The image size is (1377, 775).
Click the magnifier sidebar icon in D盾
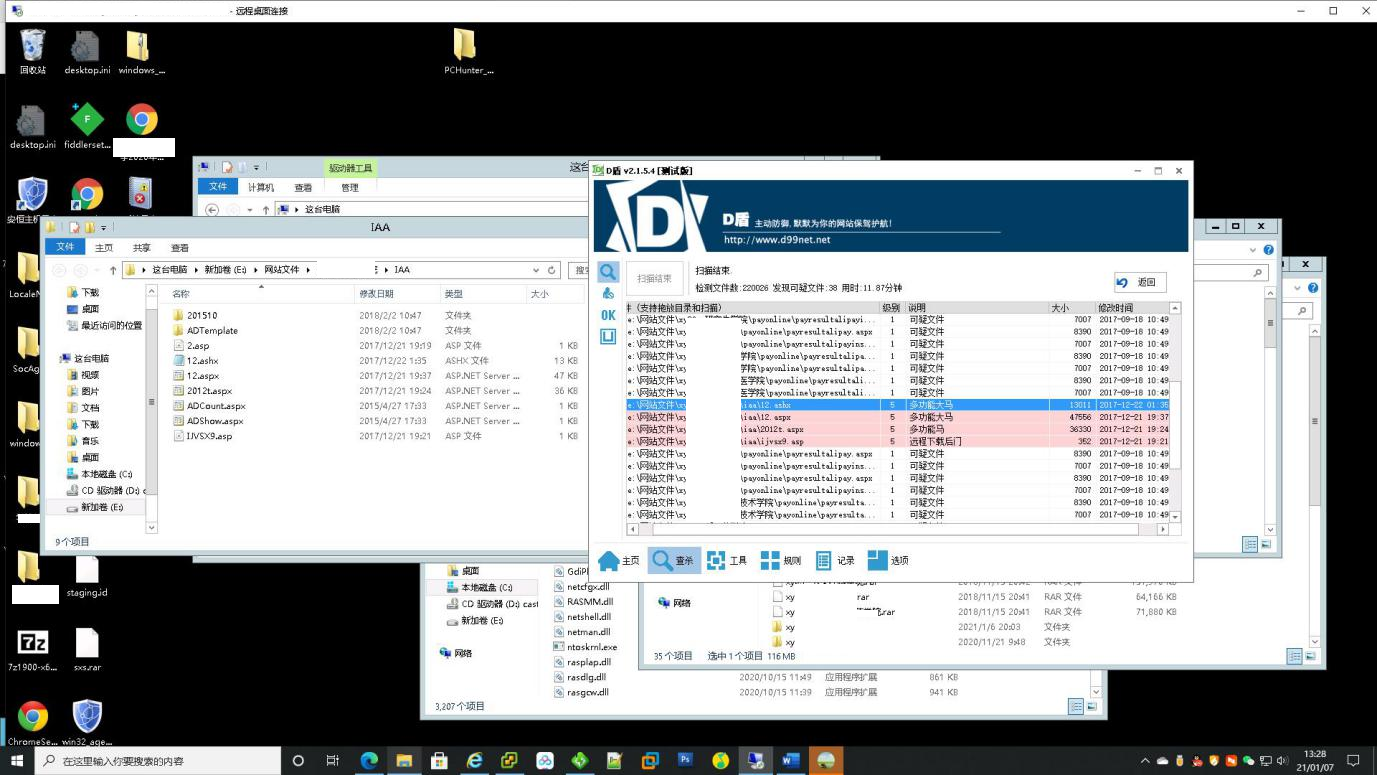tap(608, 272)
